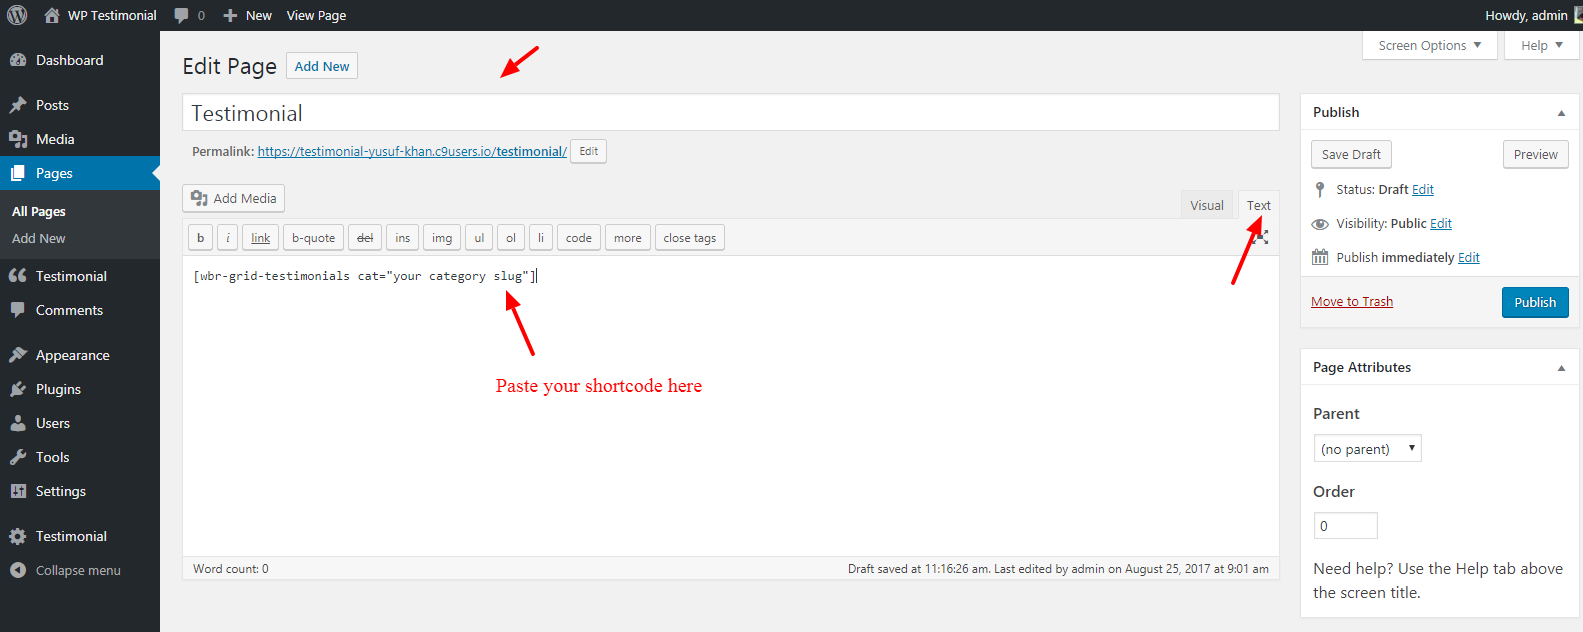1583x632 pixels.
Task: Click the ins quicktag button
Action: [403, 238]
